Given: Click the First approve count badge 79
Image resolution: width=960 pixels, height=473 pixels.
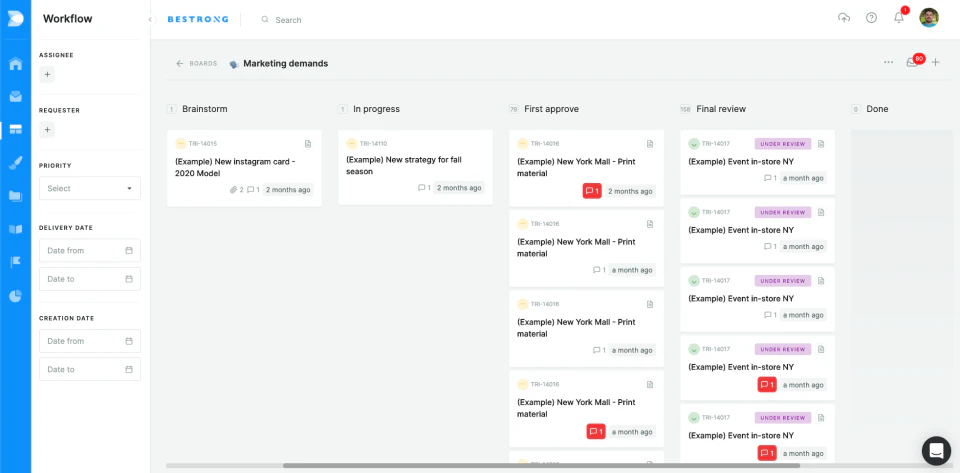Looking at the screenshot, I should 514,109.
